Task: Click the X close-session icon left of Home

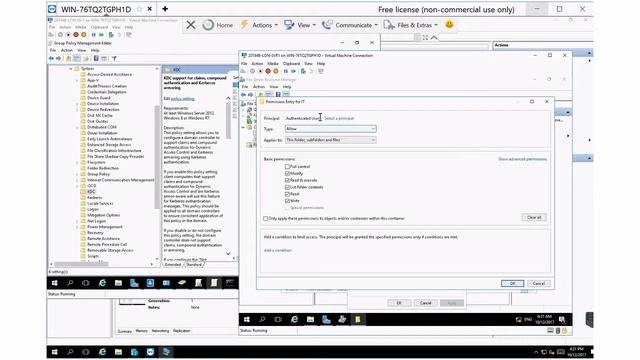Action: pos(191,25)
